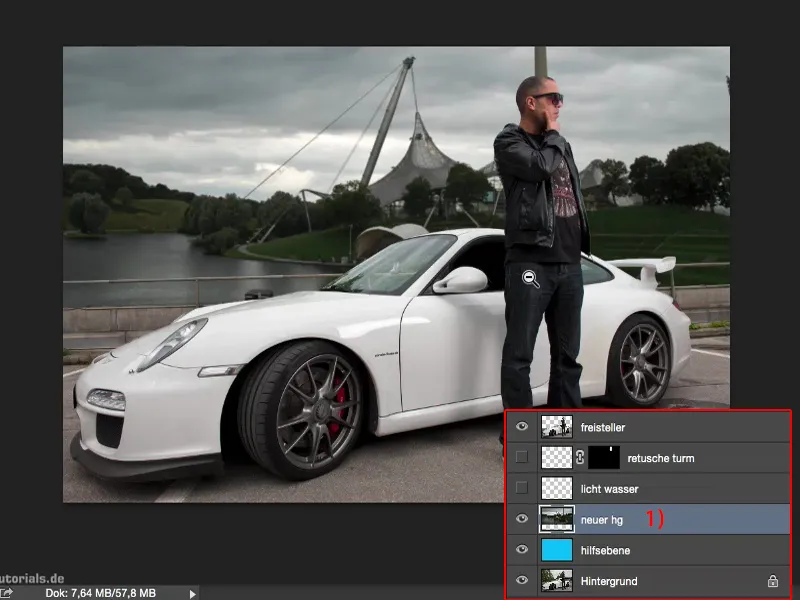Click the lock icon on Hintergrund layer
800x600 pixels.
click(772, 581)
